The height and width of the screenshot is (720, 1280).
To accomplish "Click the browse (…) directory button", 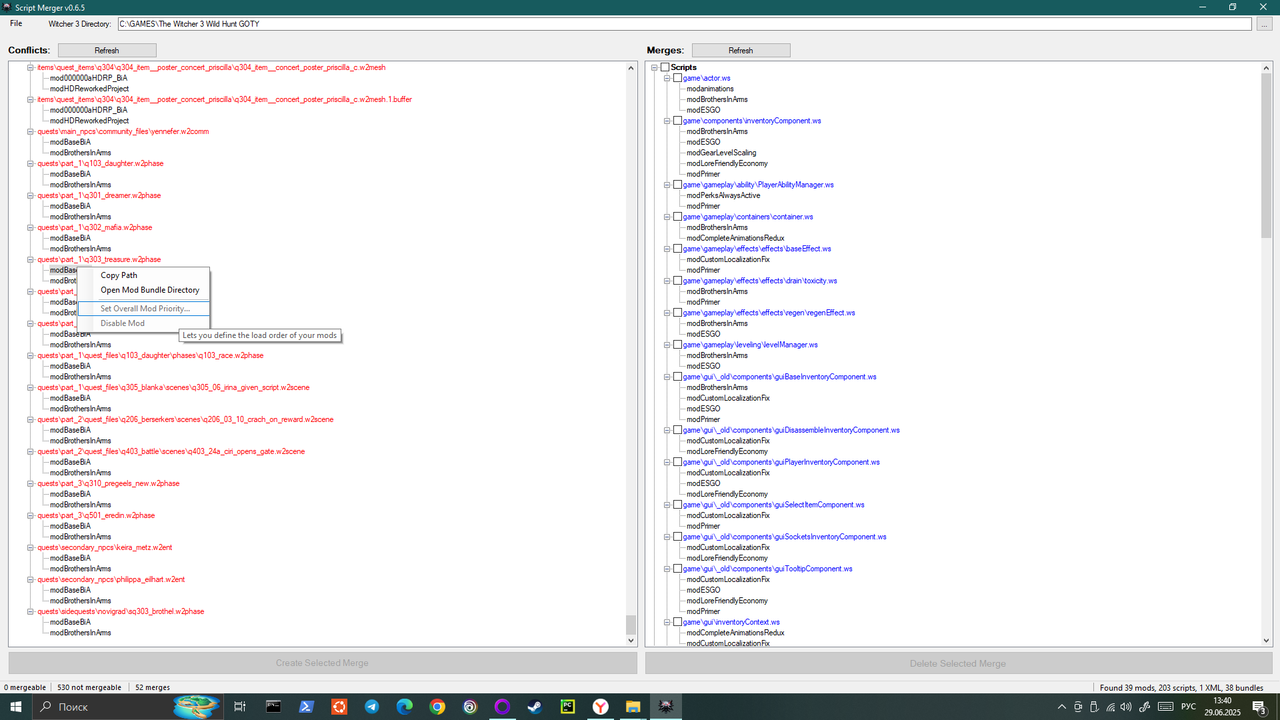I will pyautogui.click(x=1265, y=23).
